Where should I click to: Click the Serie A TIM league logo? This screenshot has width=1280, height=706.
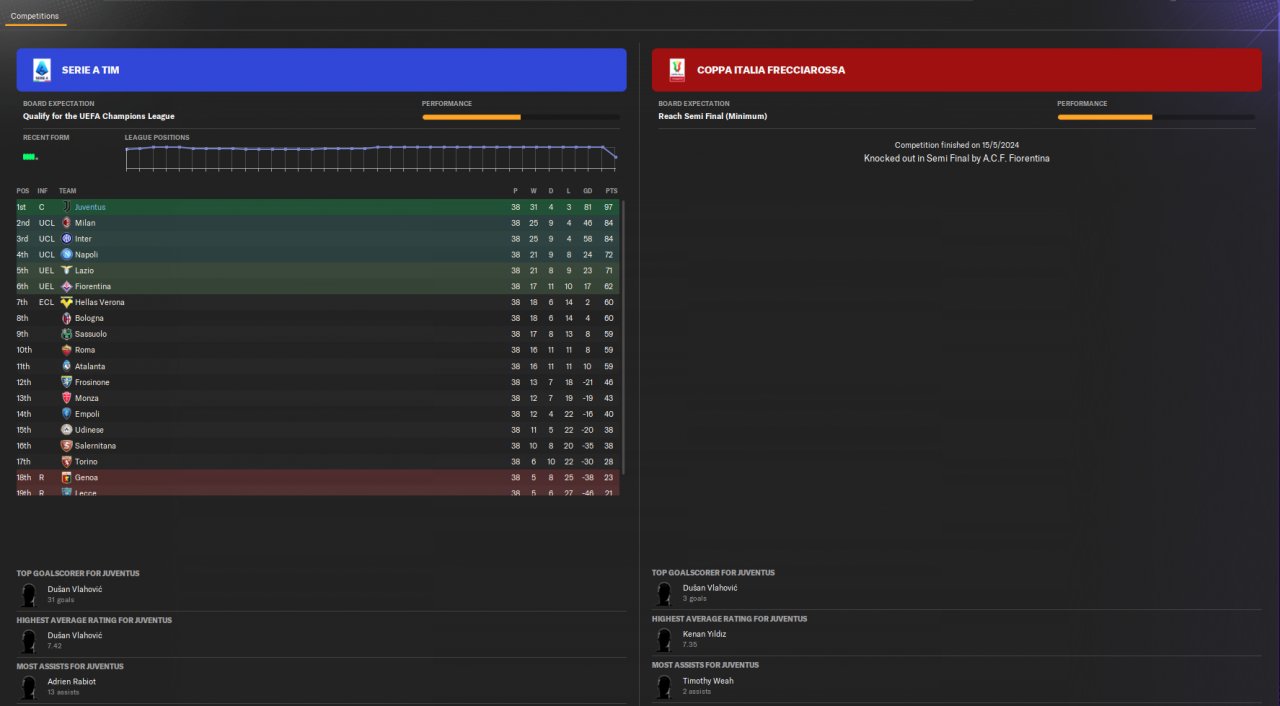pyautogui.click(x=42, y=70)
